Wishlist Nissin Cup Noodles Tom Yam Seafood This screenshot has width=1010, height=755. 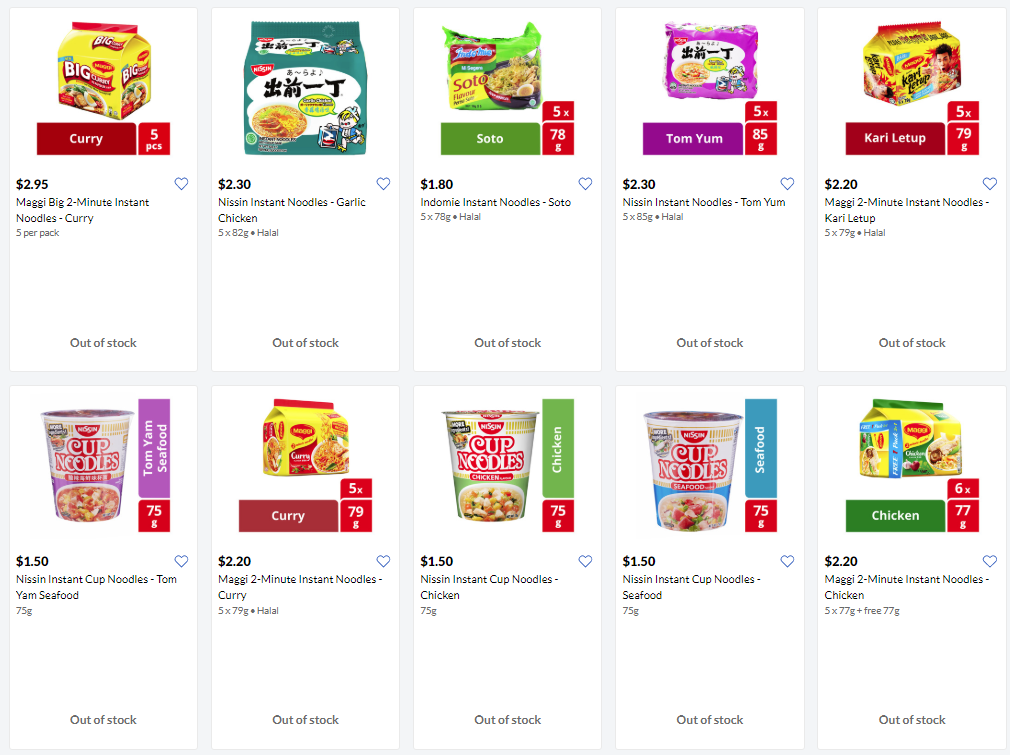(181, 561)
